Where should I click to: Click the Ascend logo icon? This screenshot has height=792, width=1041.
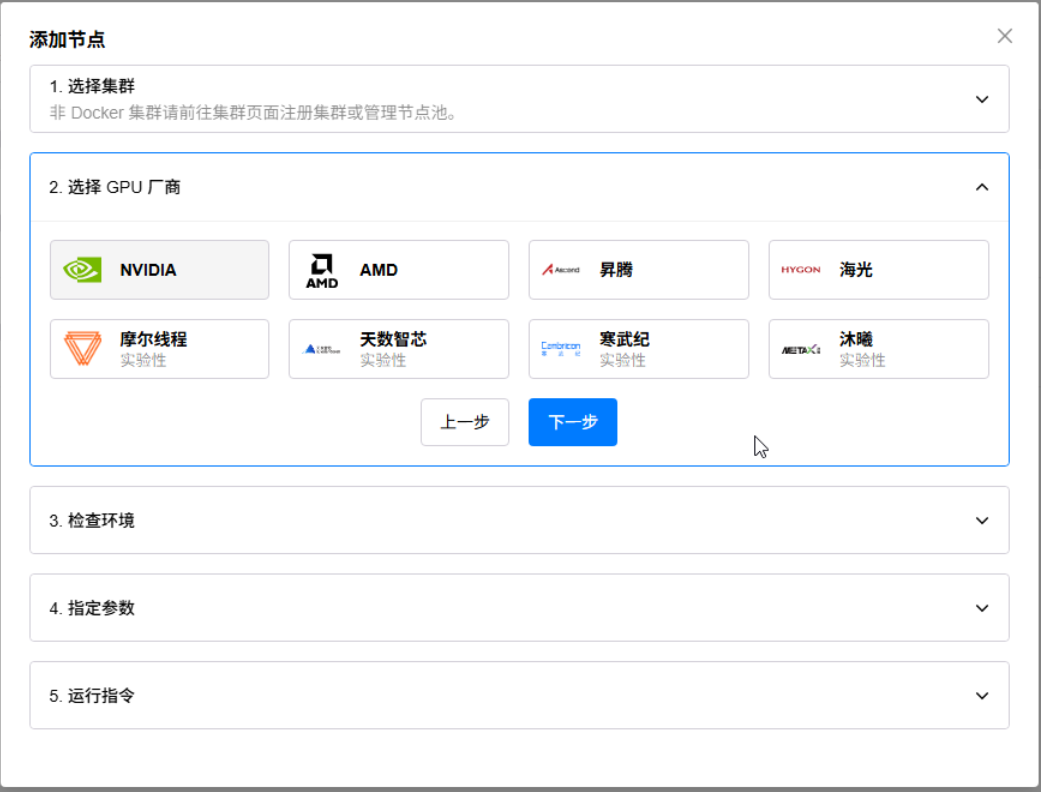point(561,270)
